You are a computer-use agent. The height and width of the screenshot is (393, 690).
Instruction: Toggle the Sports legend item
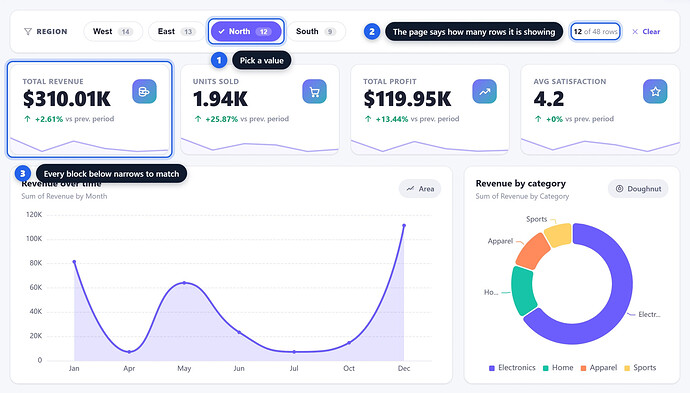point(640,367)
